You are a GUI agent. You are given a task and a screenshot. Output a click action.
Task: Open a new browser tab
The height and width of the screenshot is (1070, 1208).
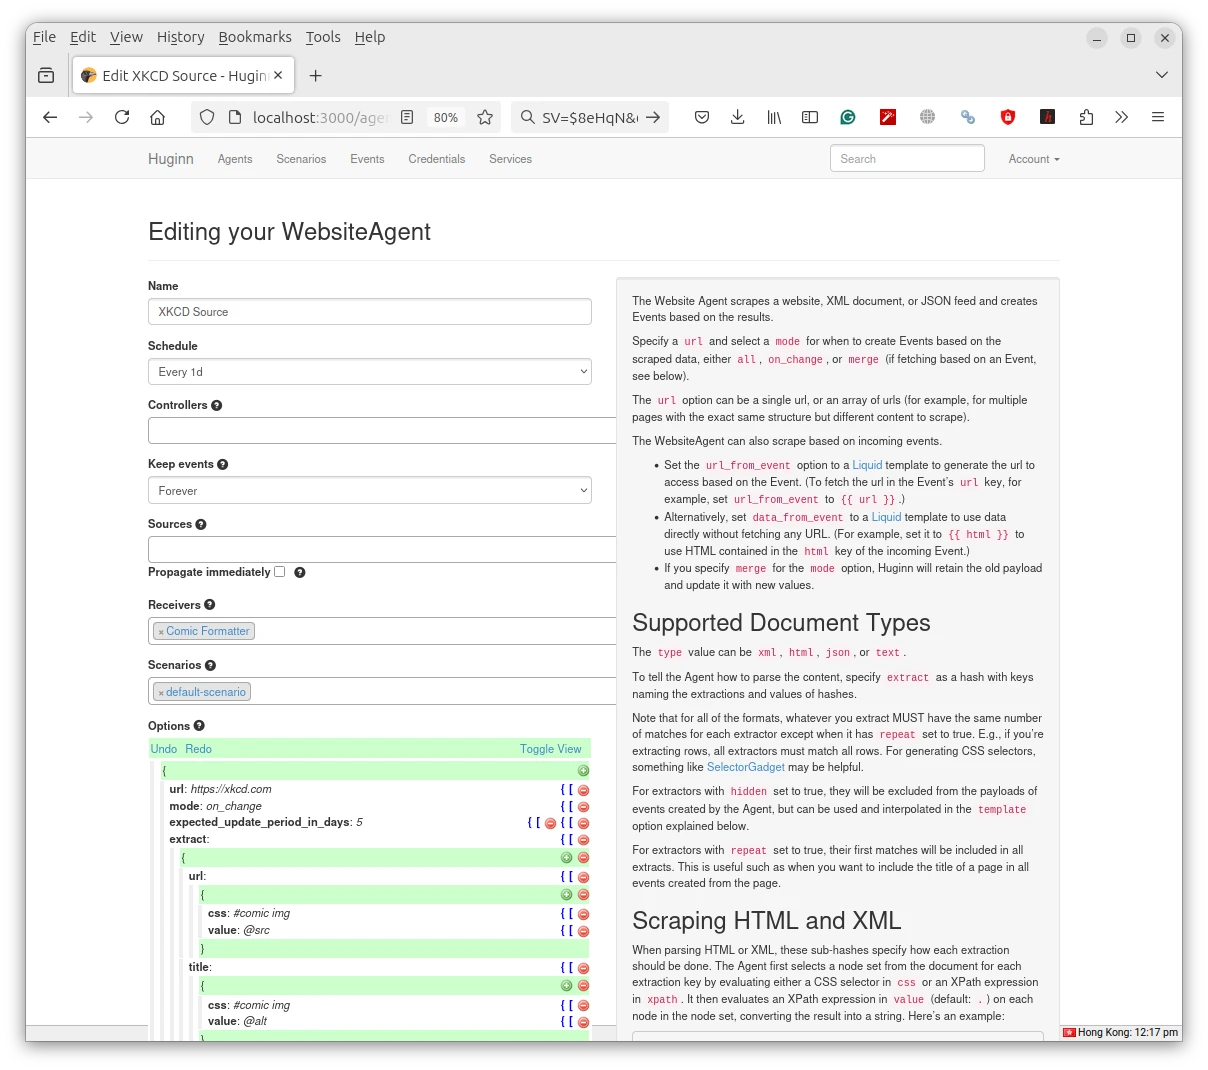click(316, 75)
